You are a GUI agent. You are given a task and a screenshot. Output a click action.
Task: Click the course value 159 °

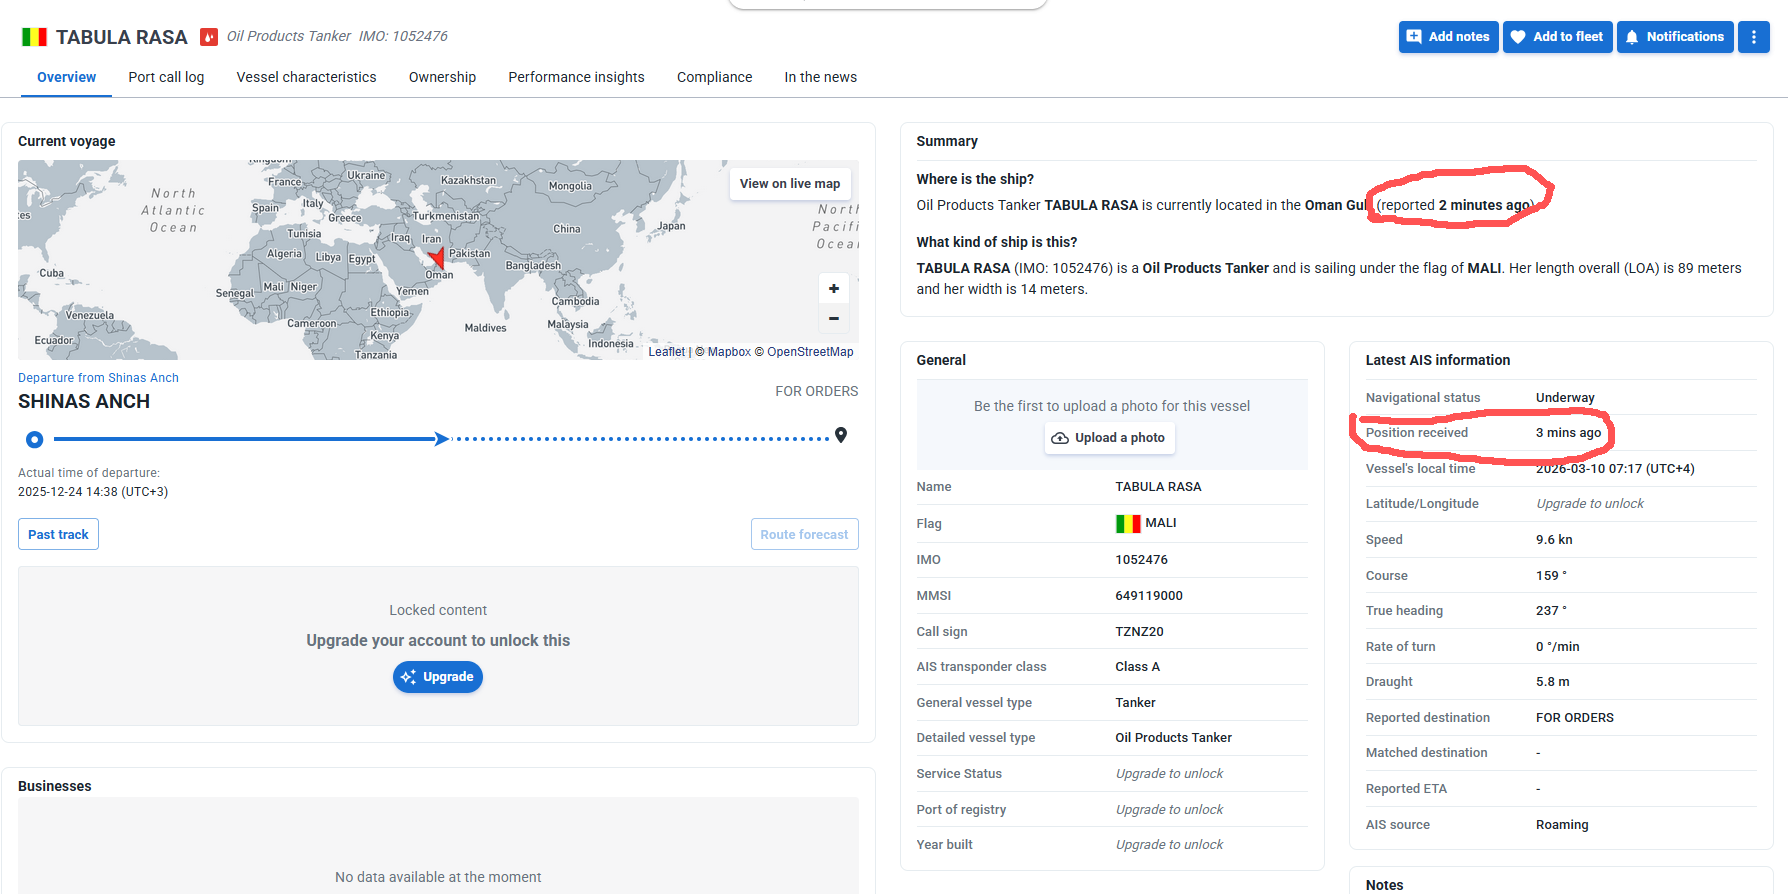tap(1551, 576)
